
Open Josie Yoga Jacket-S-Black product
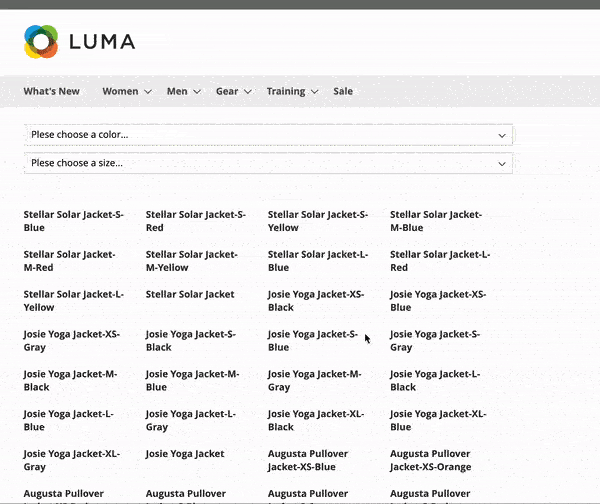[x=191, y=341]
